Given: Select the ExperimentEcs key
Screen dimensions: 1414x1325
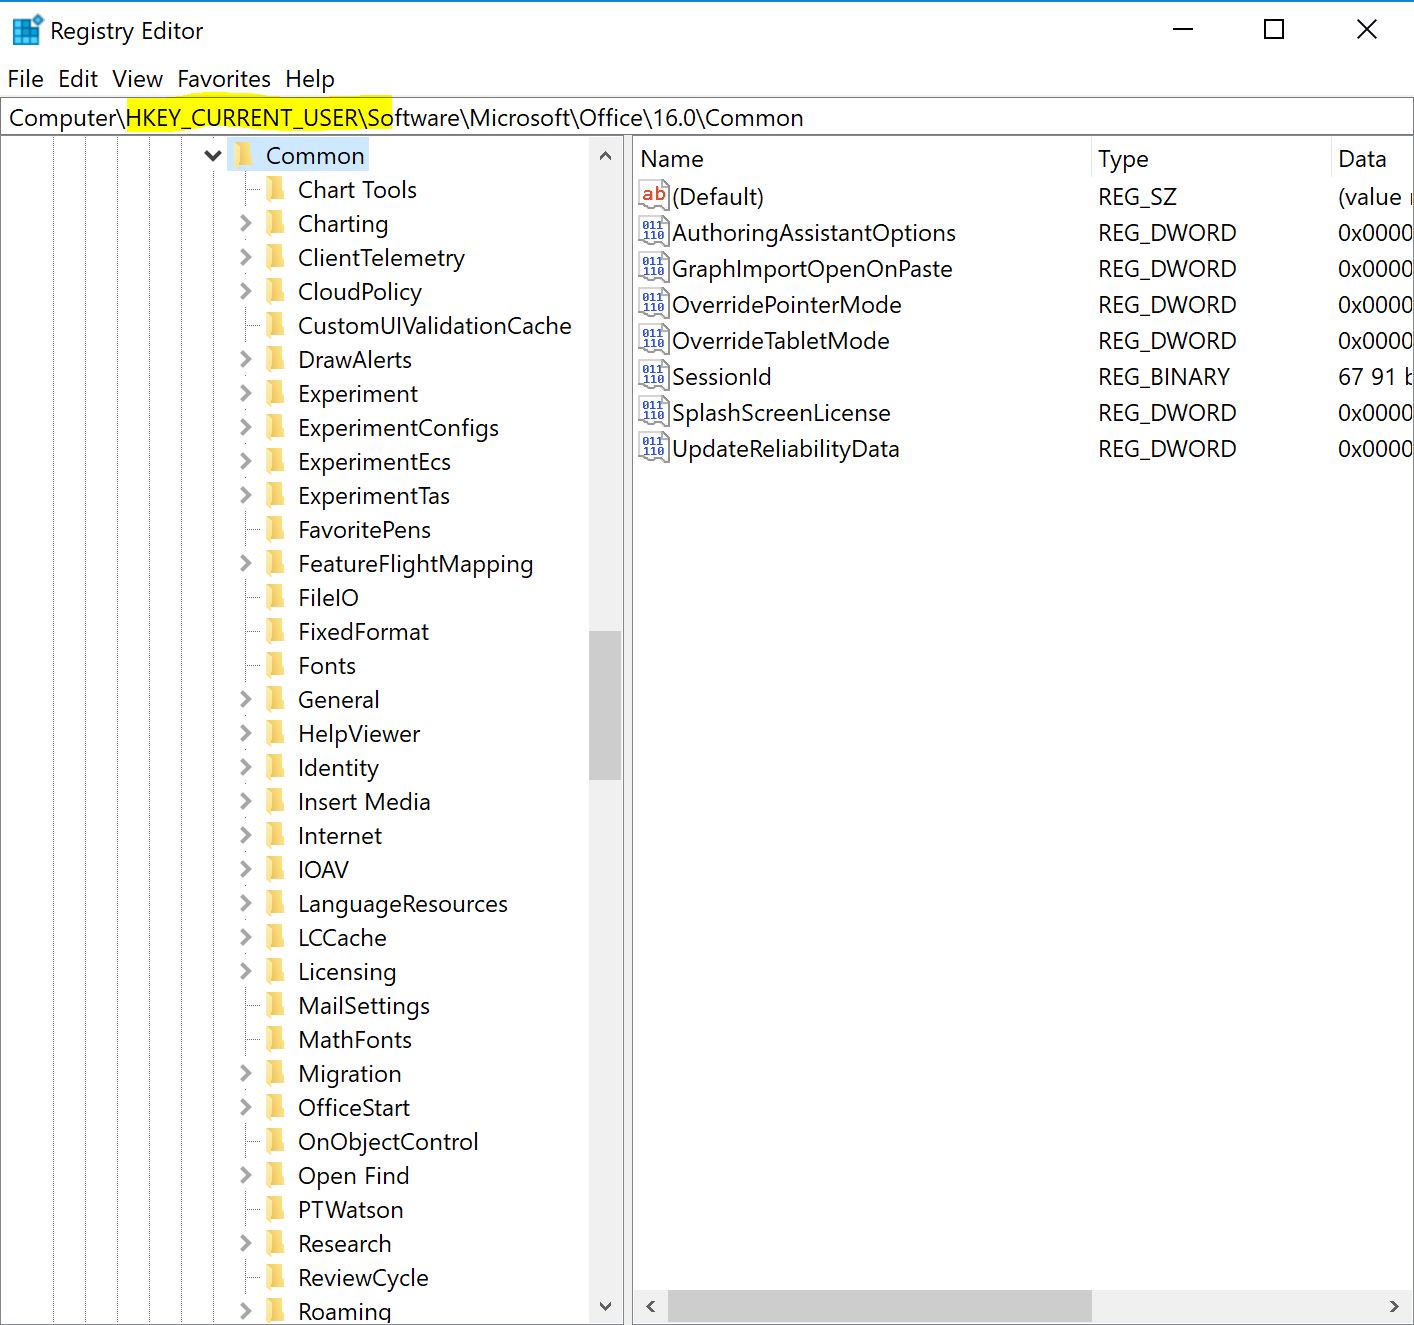Looking at the screenshot, I should pyautogui.click(x=374, y=461).
